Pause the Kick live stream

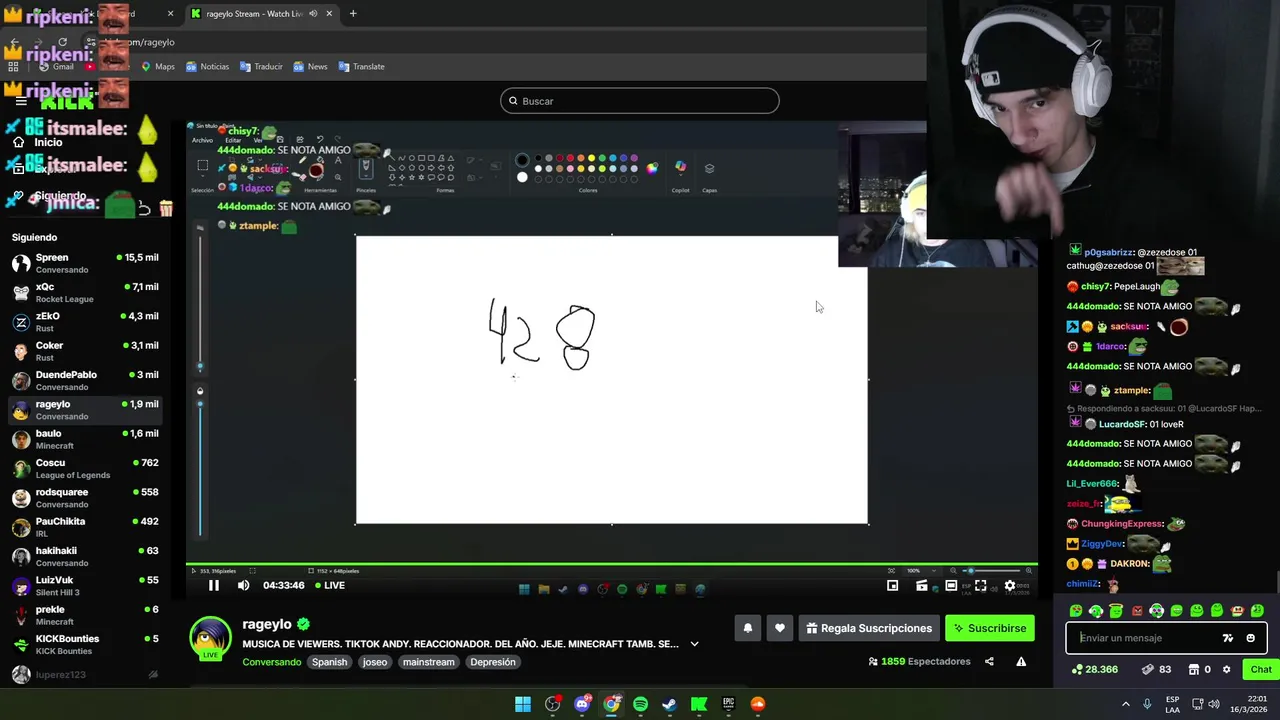pos(213,585)
